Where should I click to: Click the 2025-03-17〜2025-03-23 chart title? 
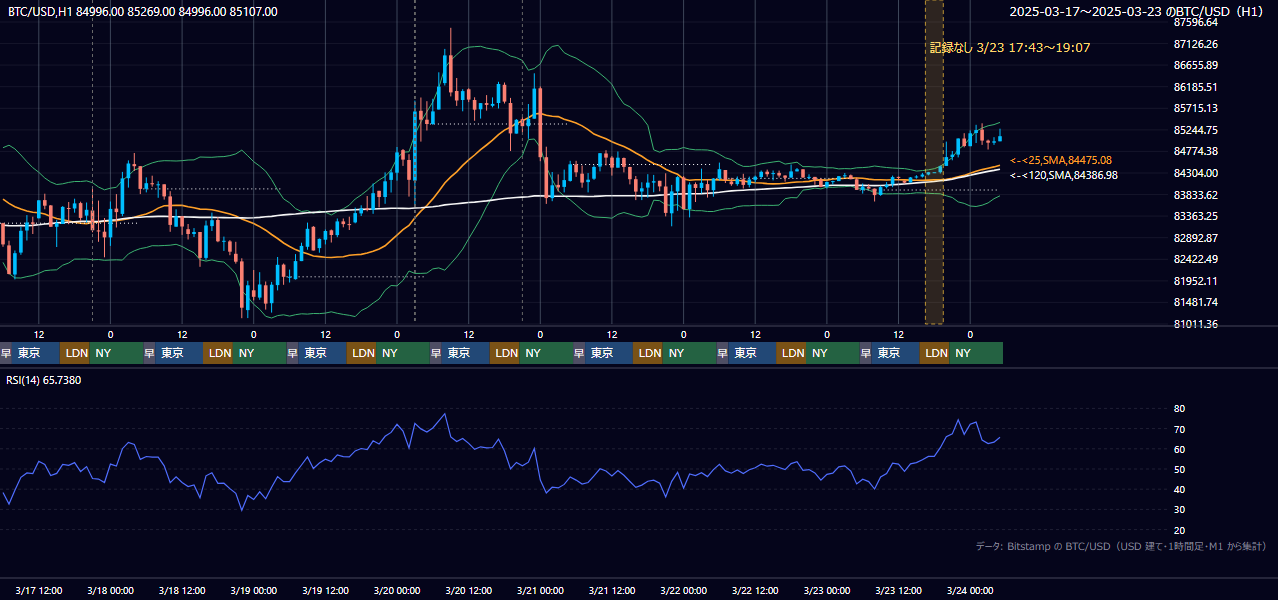coord(1137,12)
